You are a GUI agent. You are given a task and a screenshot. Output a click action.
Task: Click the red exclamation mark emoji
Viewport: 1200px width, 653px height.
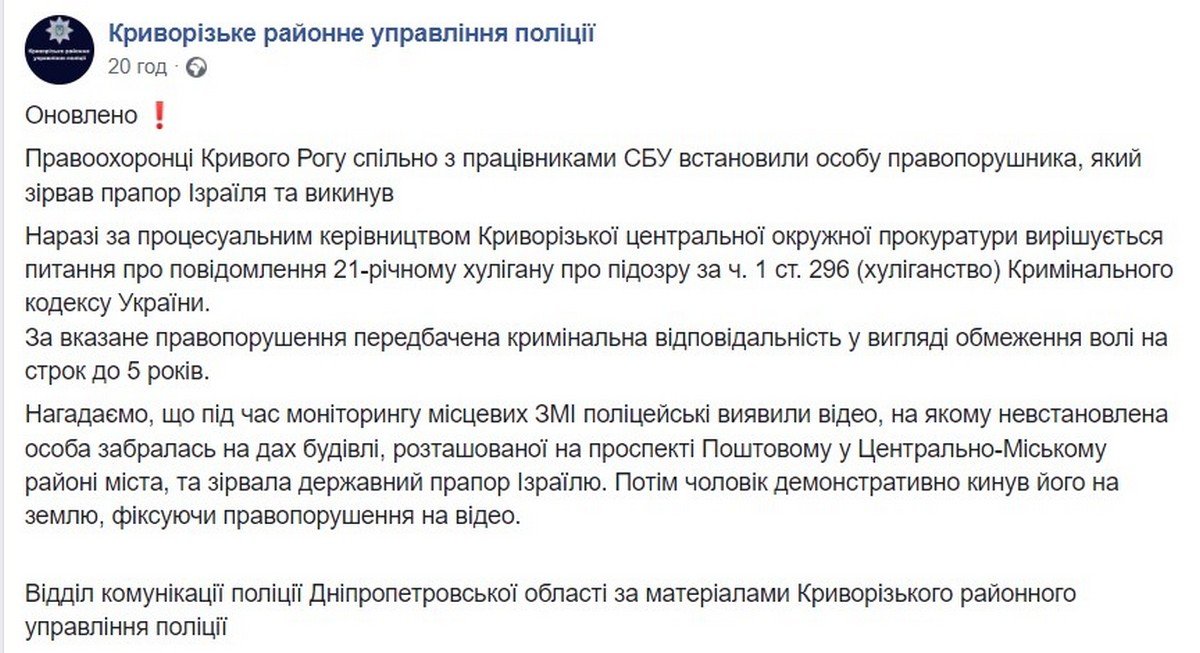pyautogui.click(x=157, y=116)
